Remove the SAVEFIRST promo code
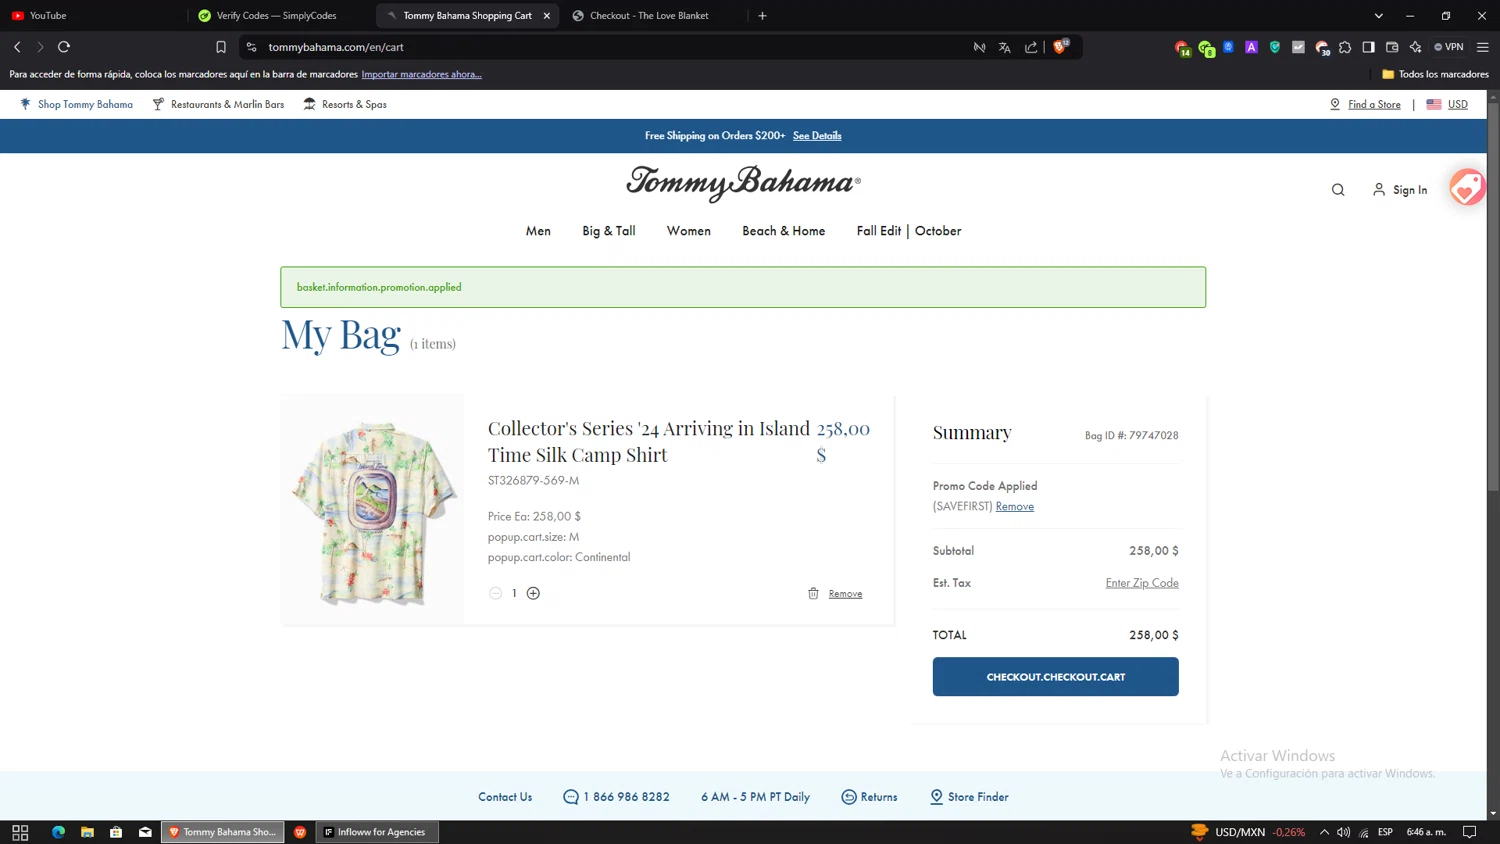The height and width of the screenshot is (844, 1500). [1014, 506]
